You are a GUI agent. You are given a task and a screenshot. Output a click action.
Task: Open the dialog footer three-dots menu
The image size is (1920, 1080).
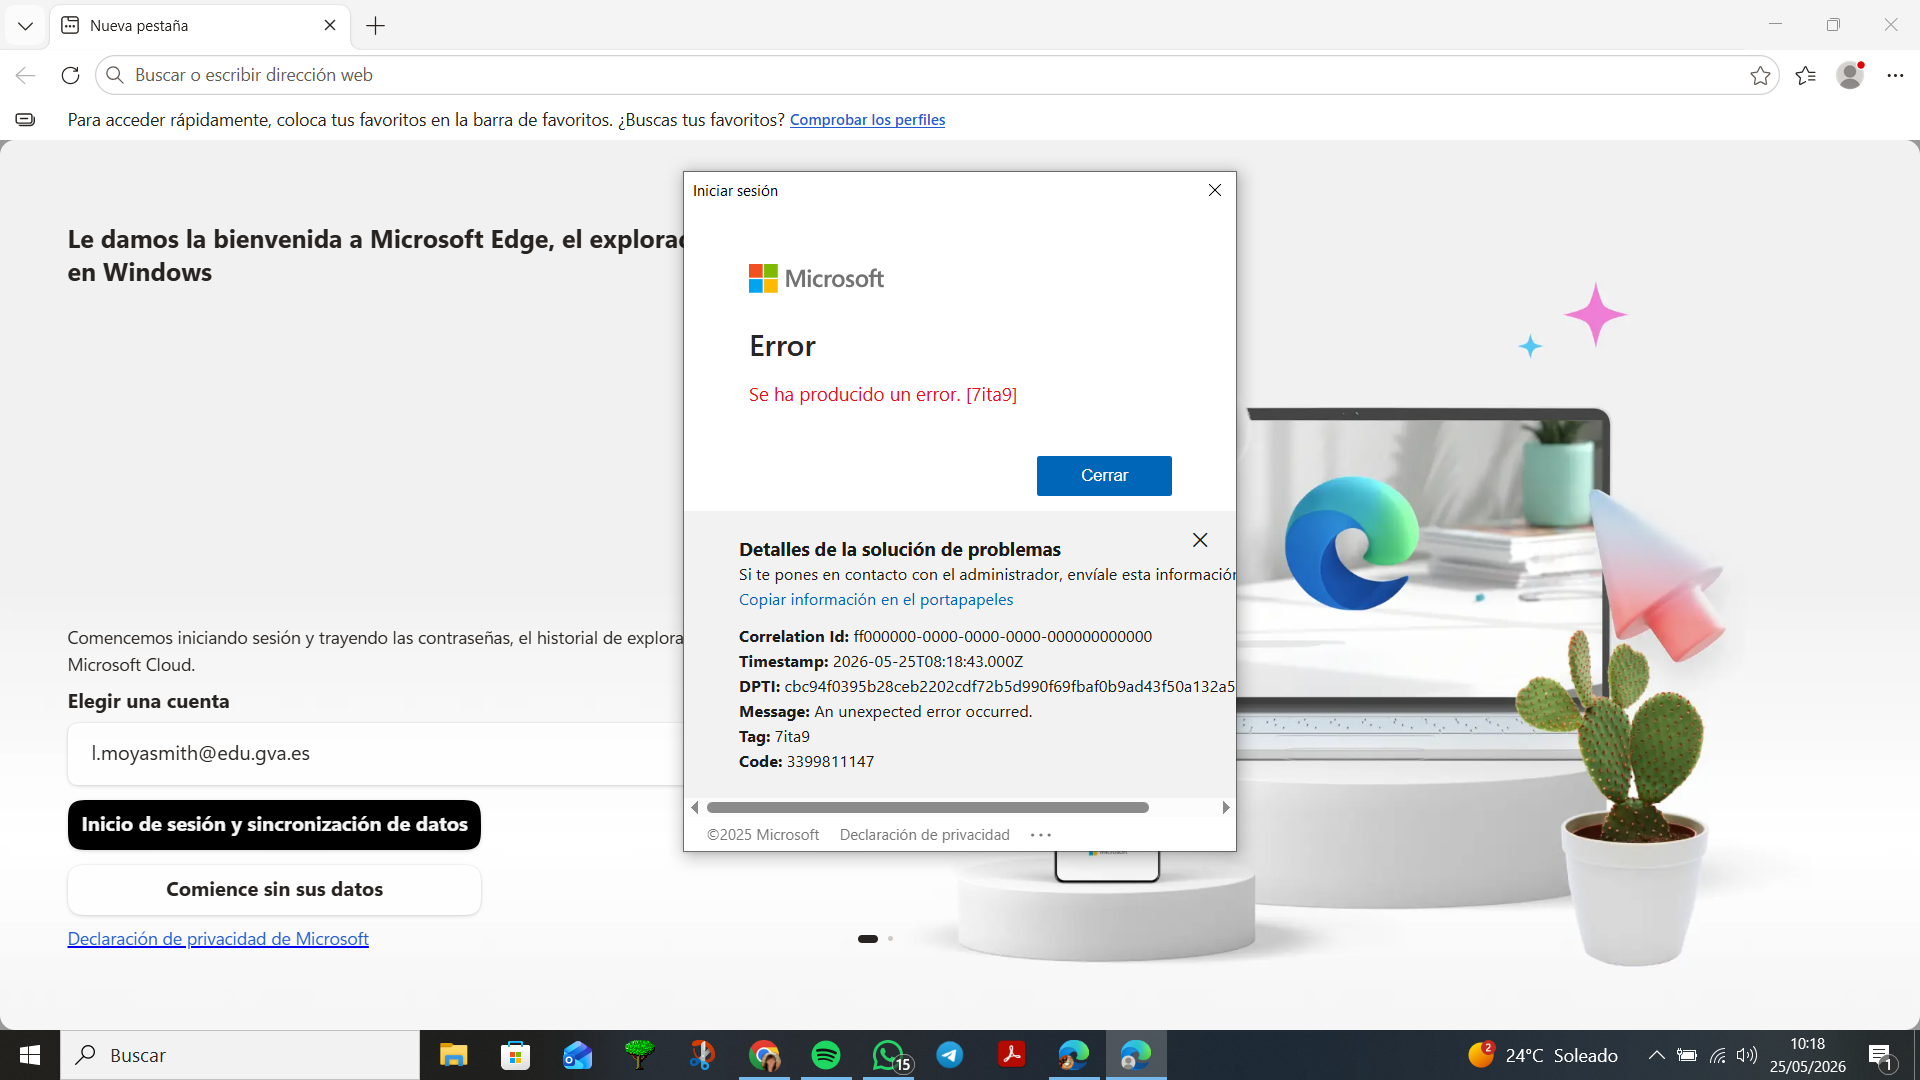1041,835
